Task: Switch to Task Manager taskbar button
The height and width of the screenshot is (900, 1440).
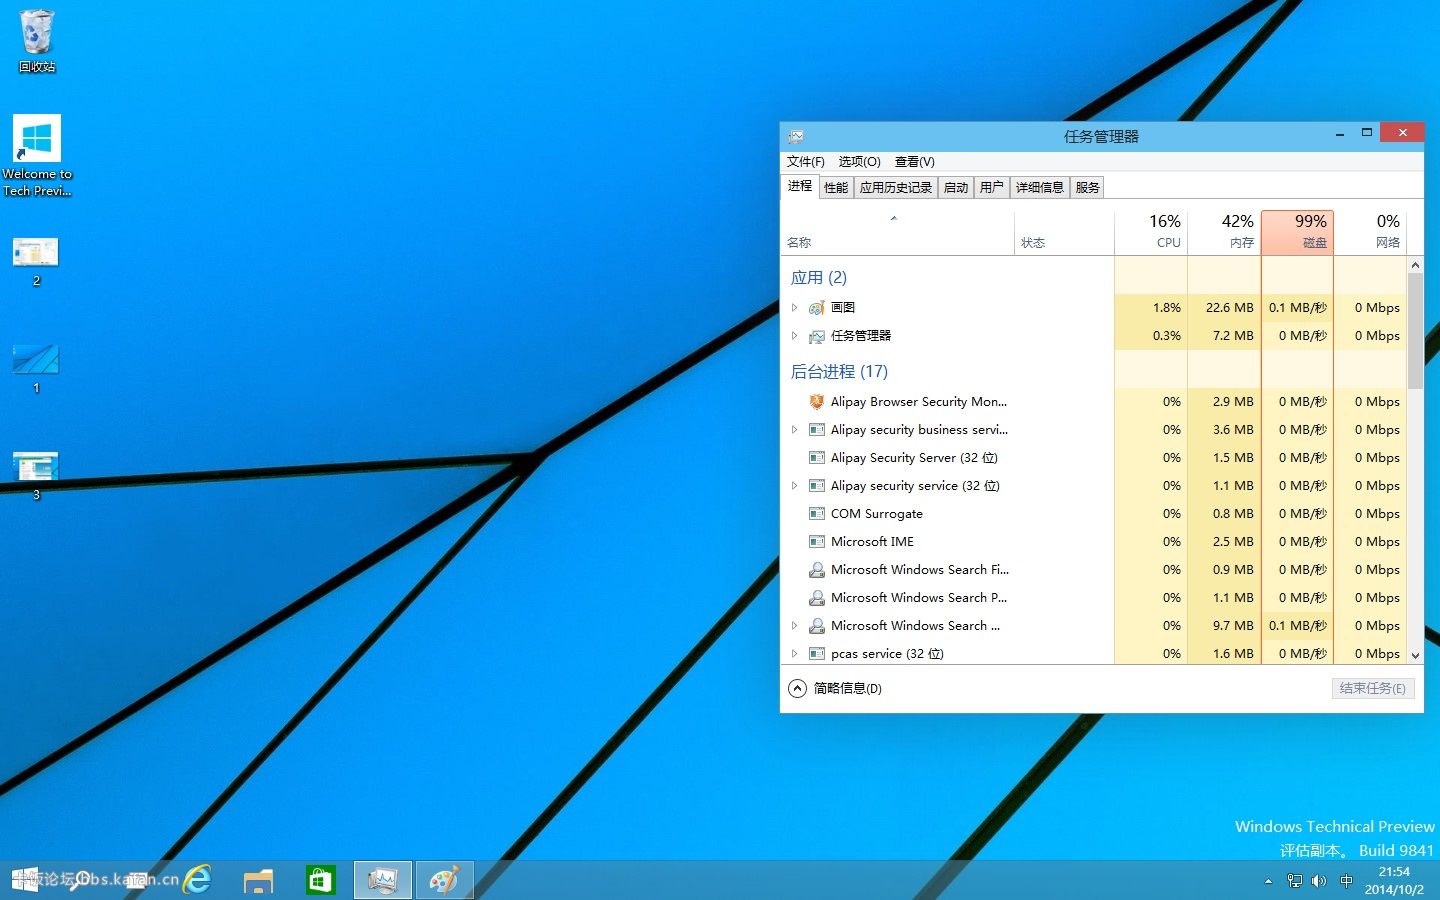Action: click(x=382, y=880)
